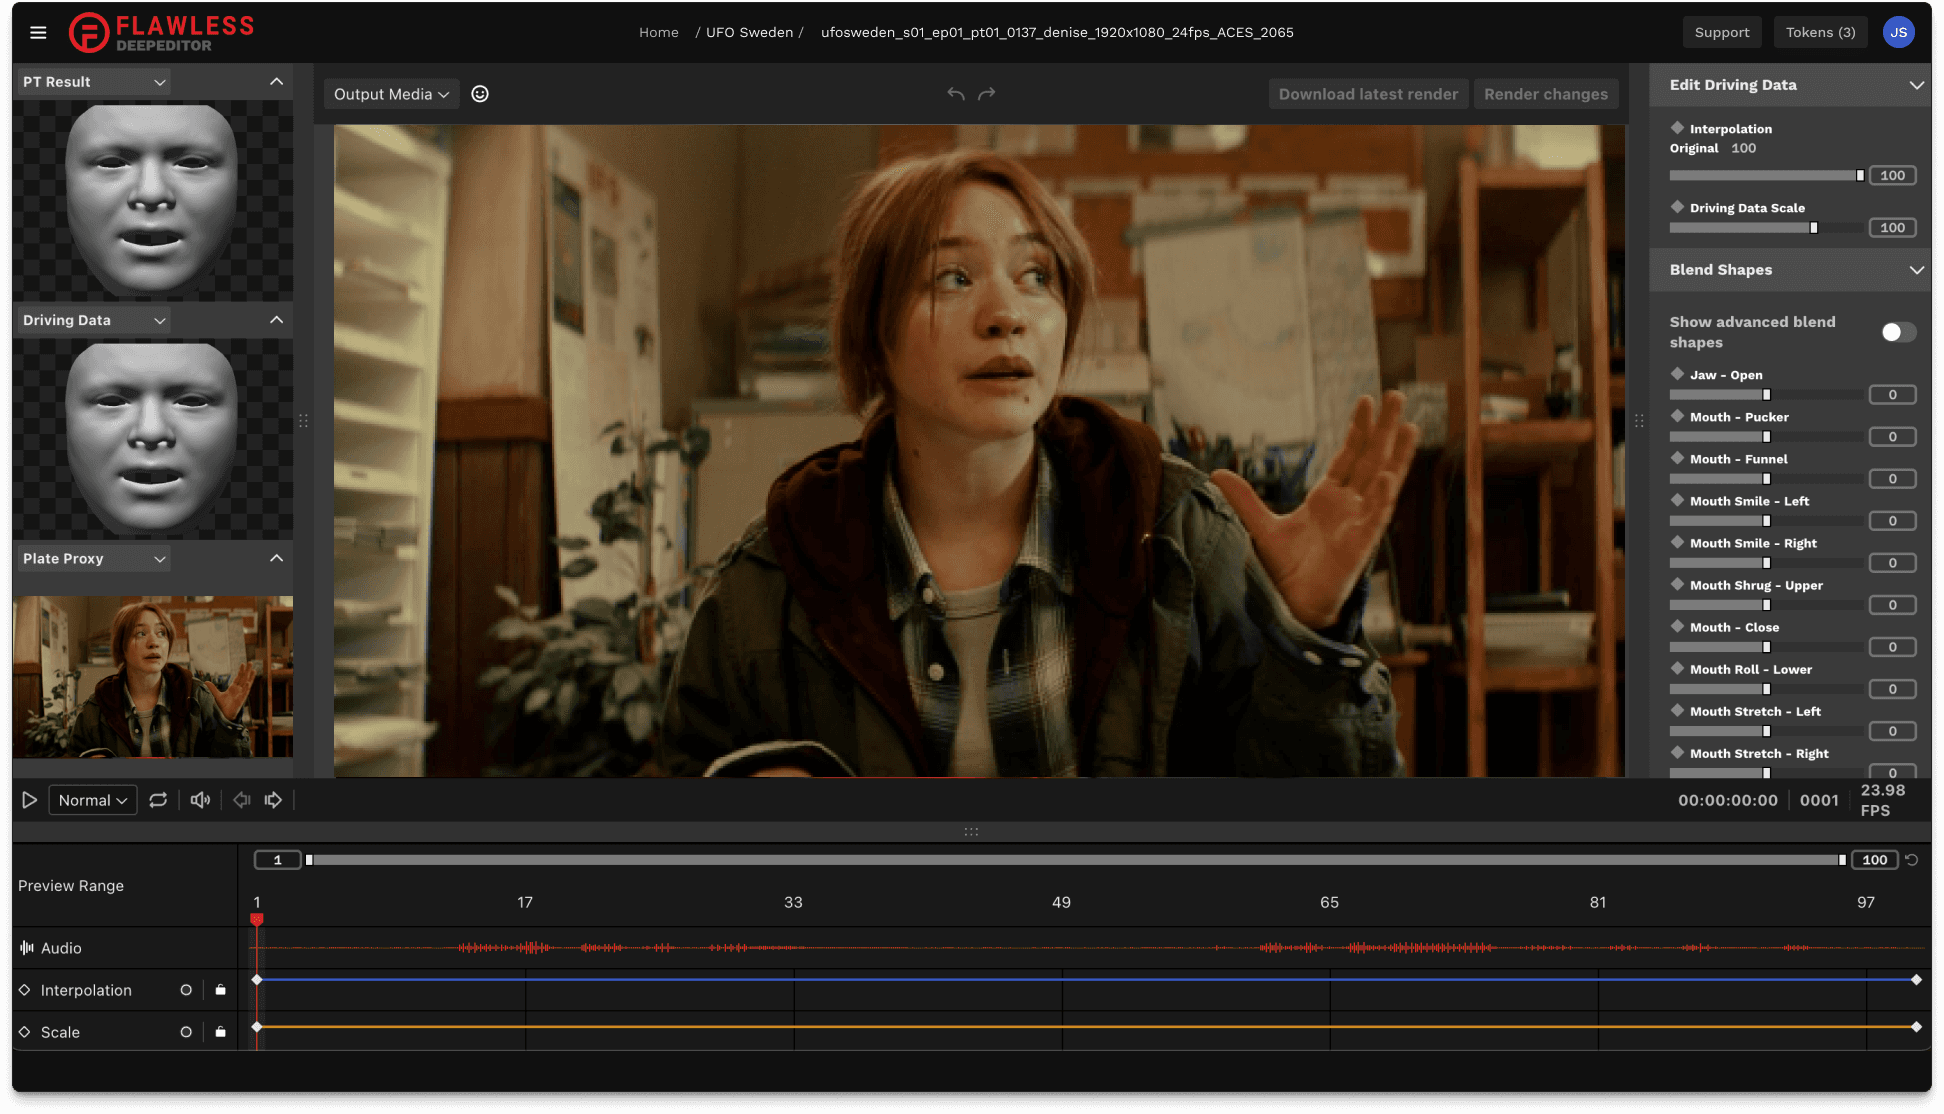Toggle the Scale track lock
This screenshot has height=1114, width=1944.
click(x=220, y=1032)
